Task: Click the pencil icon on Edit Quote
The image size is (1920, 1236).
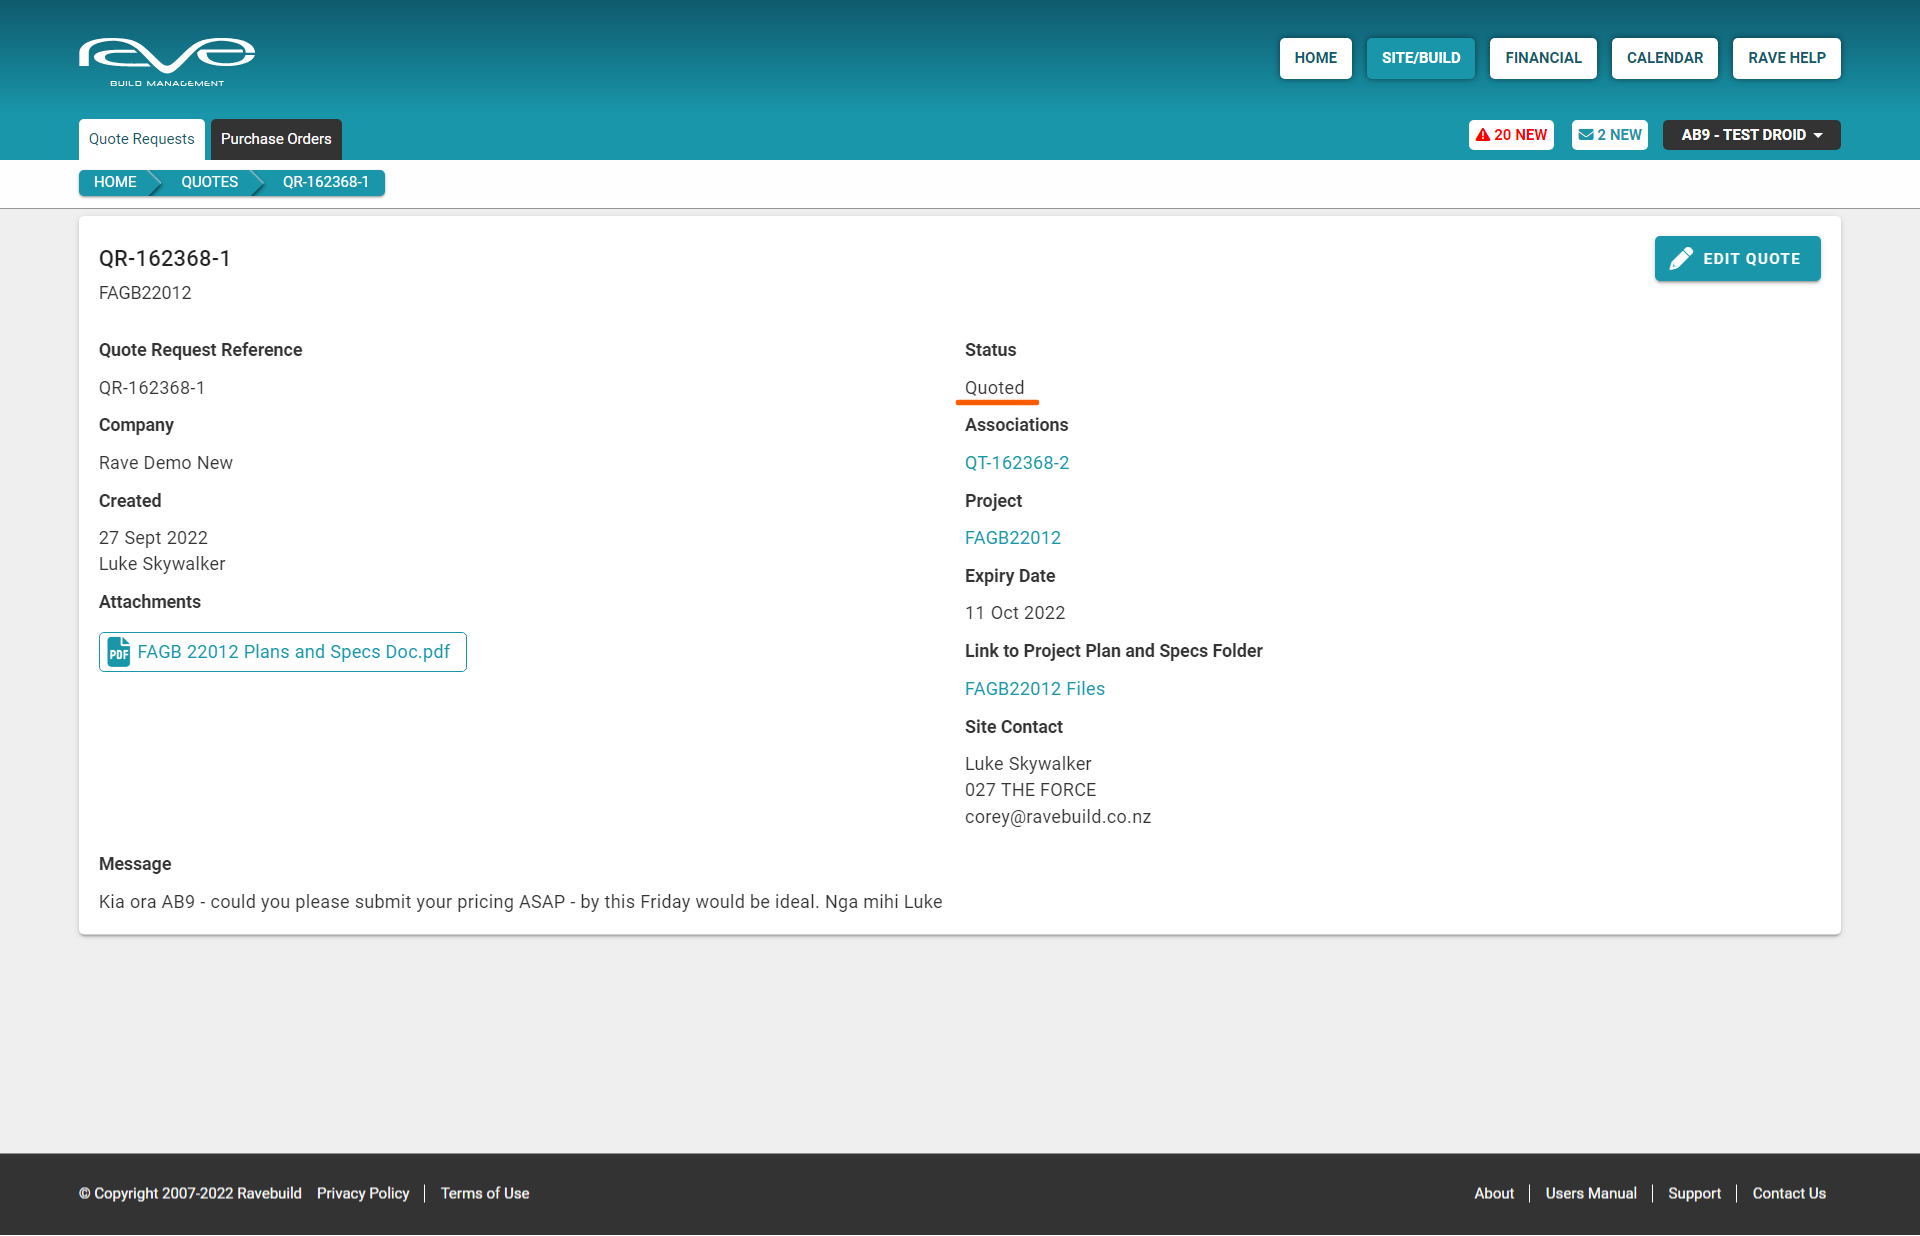Action: coord(1681,259)
